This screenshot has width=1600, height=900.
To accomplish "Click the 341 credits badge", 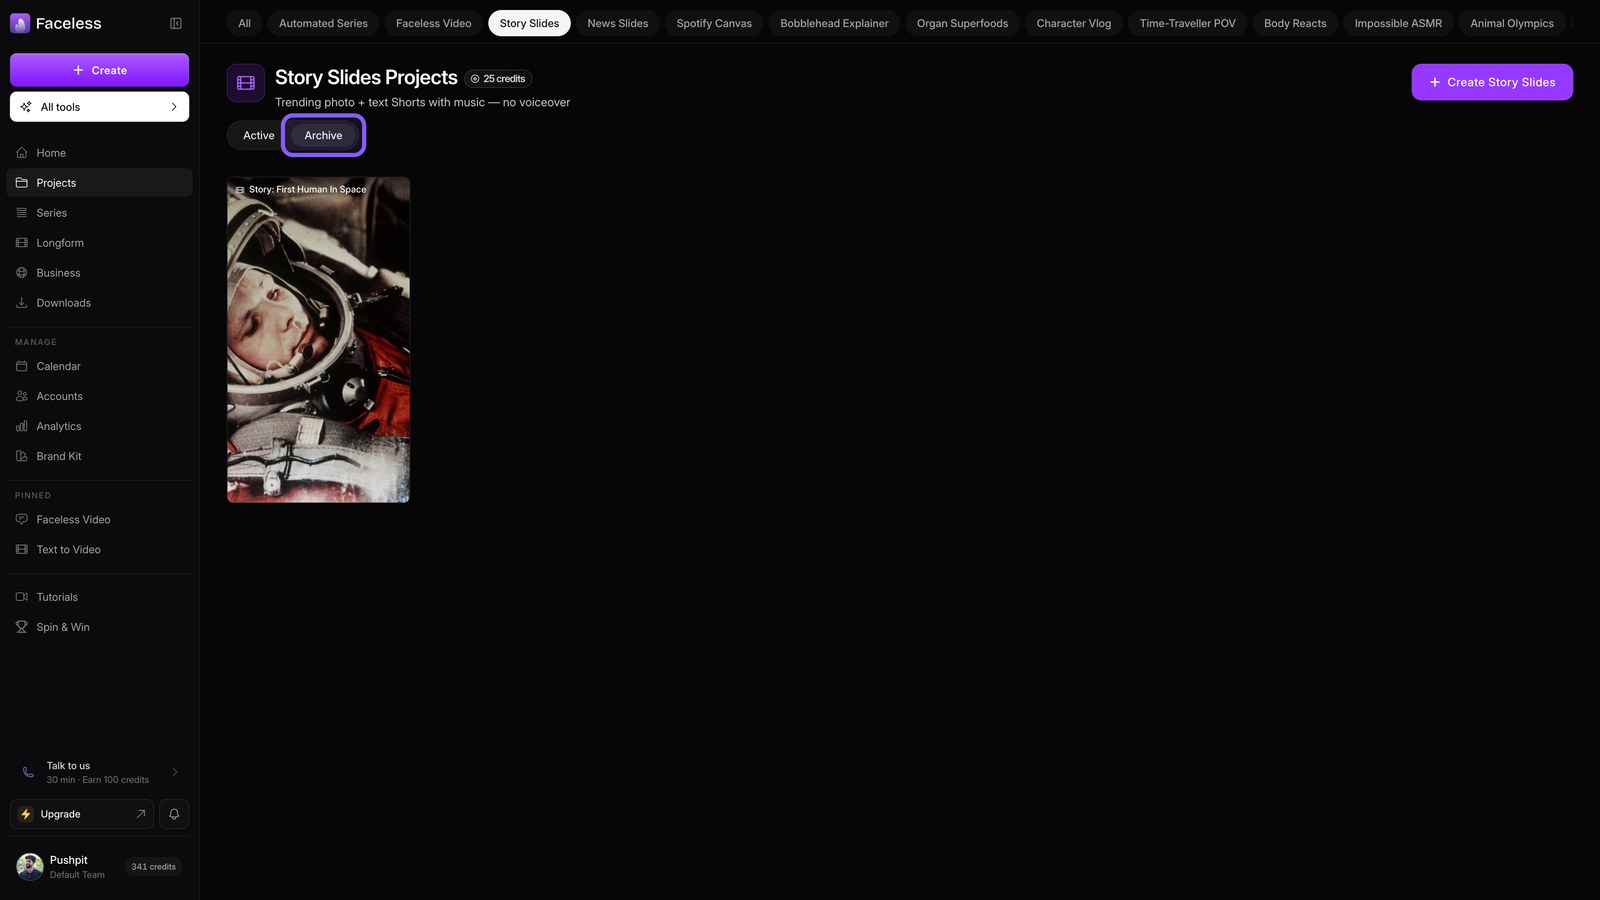I will click(153, 867).
